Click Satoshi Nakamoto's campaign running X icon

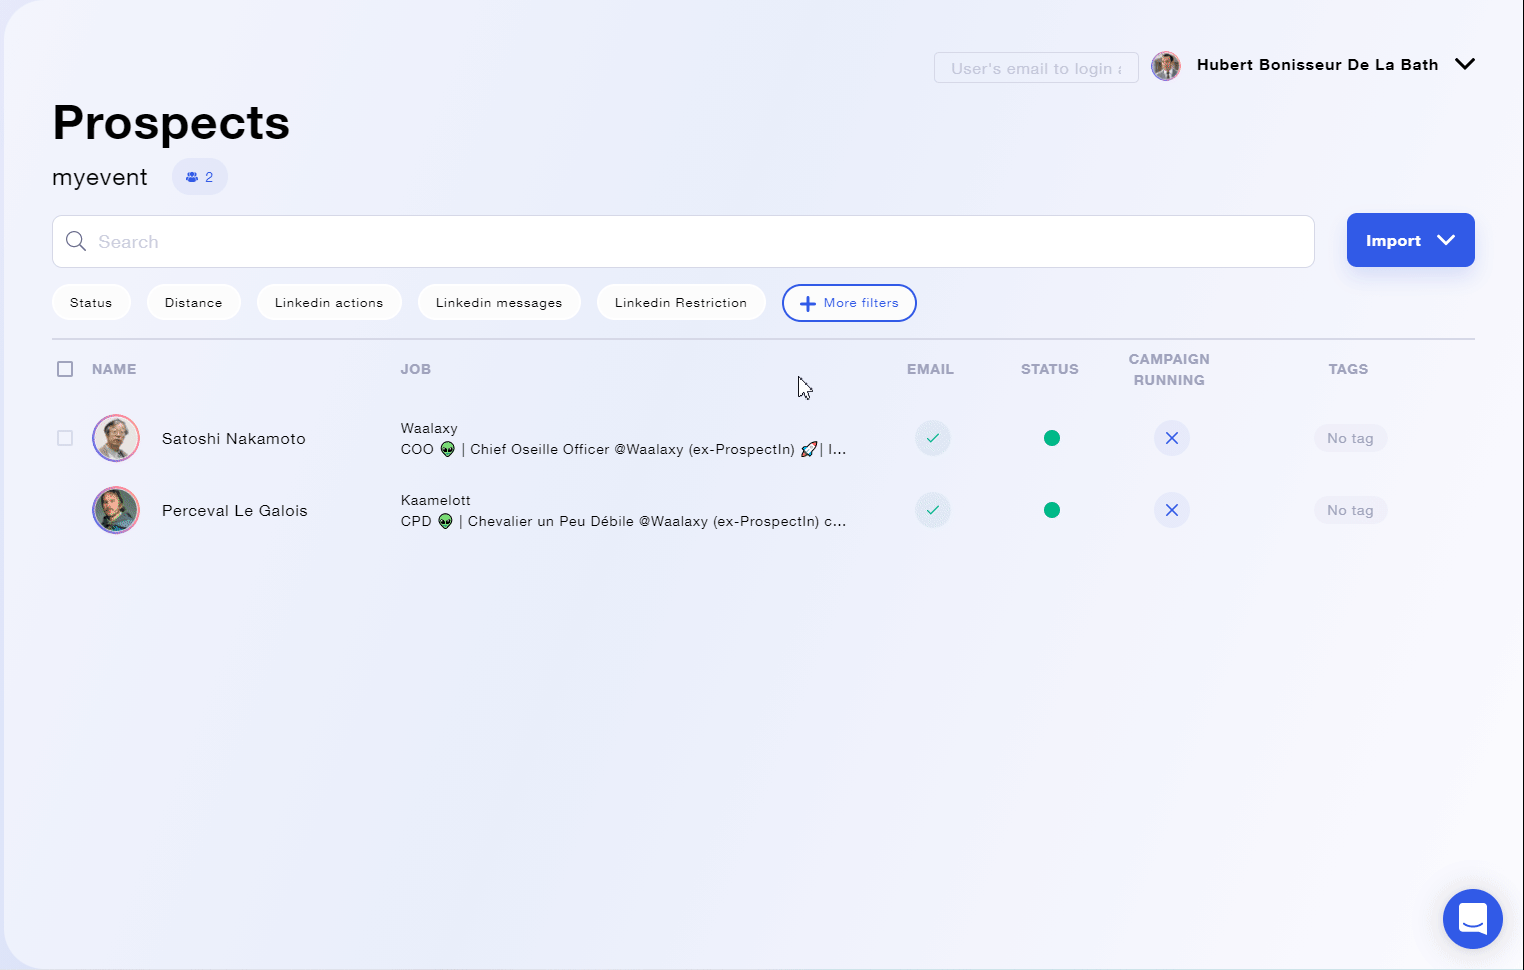[x=1171, y=438]
